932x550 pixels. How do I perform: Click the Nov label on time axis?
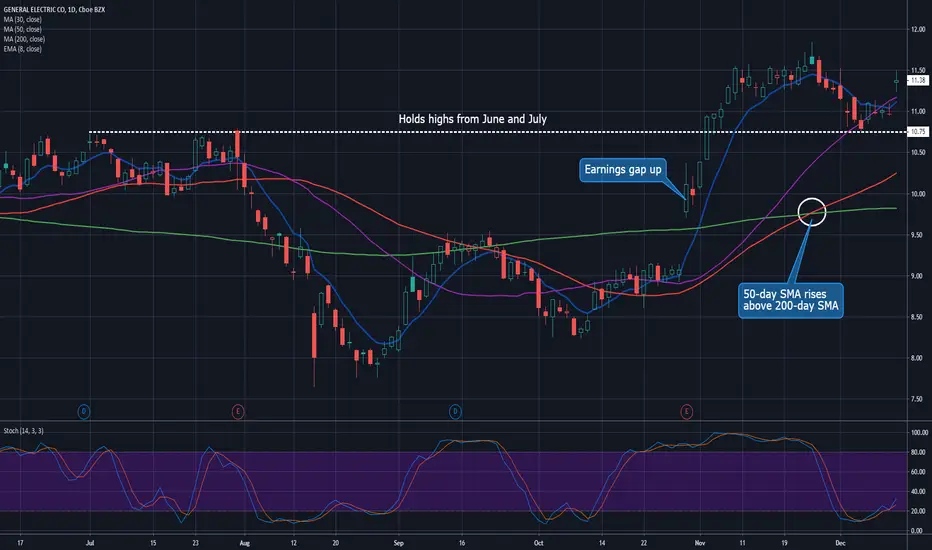coord(700,543)
